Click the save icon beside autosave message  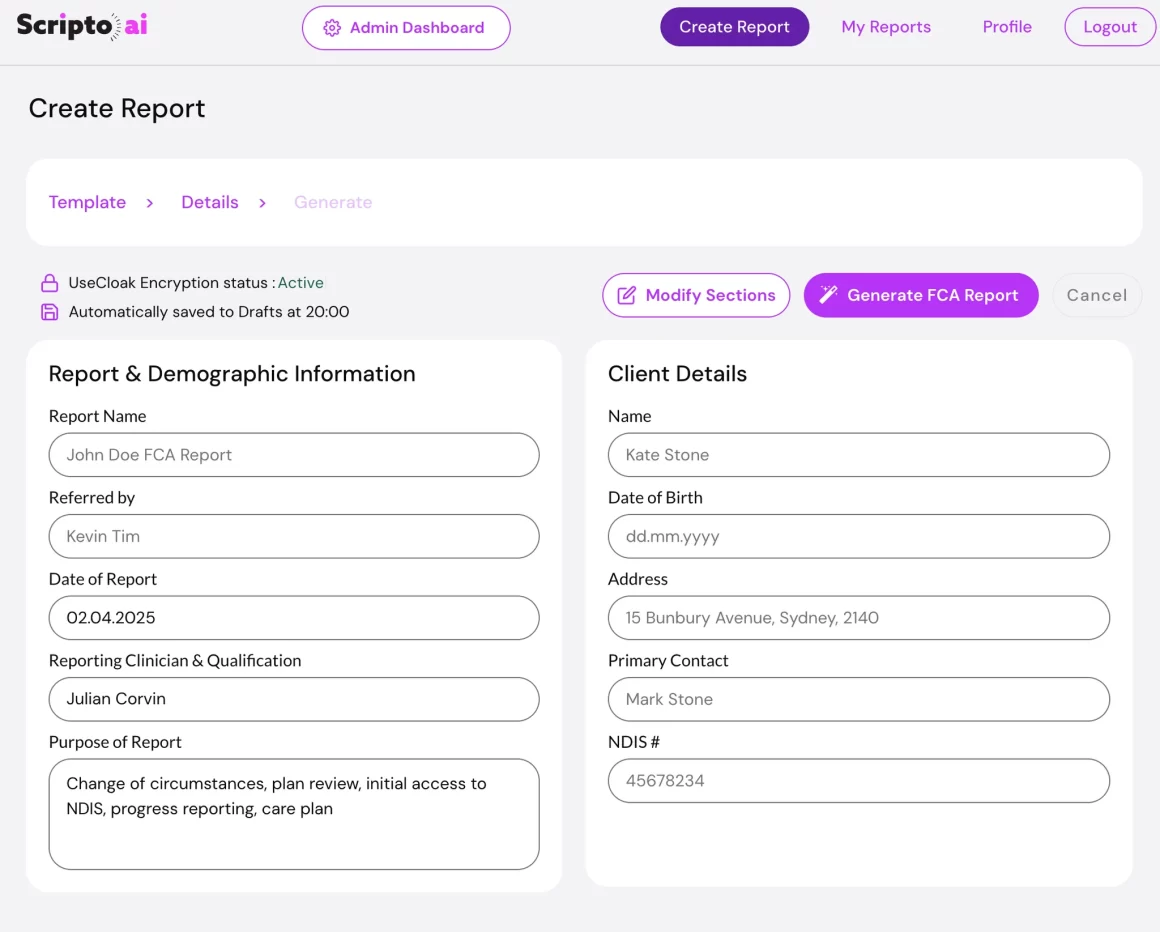pyautogui.click(x=49, y=312)
